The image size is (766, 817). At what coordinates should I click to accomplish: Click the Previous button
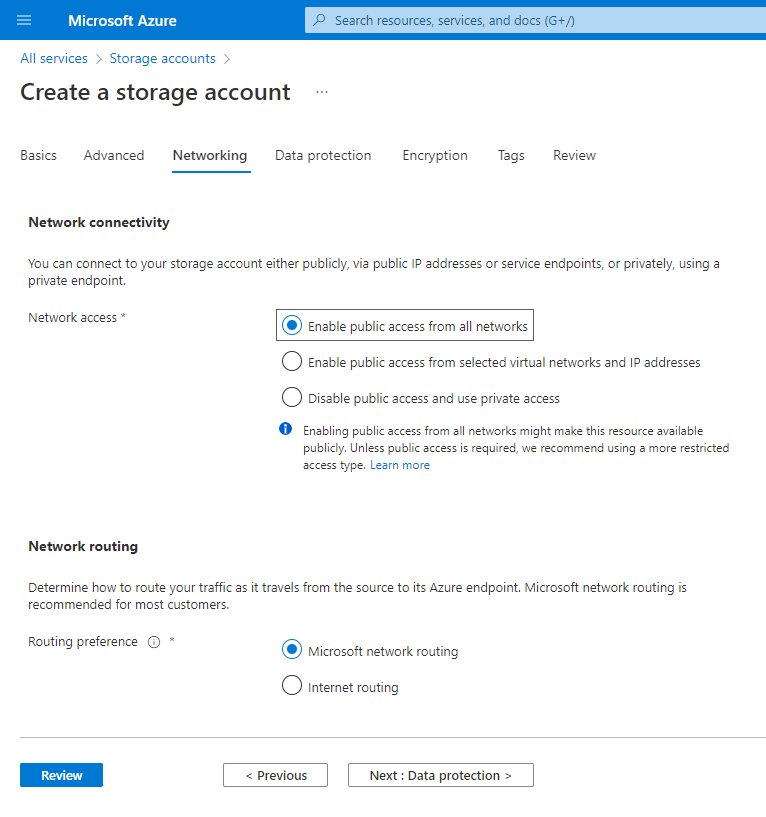point(276,775)
